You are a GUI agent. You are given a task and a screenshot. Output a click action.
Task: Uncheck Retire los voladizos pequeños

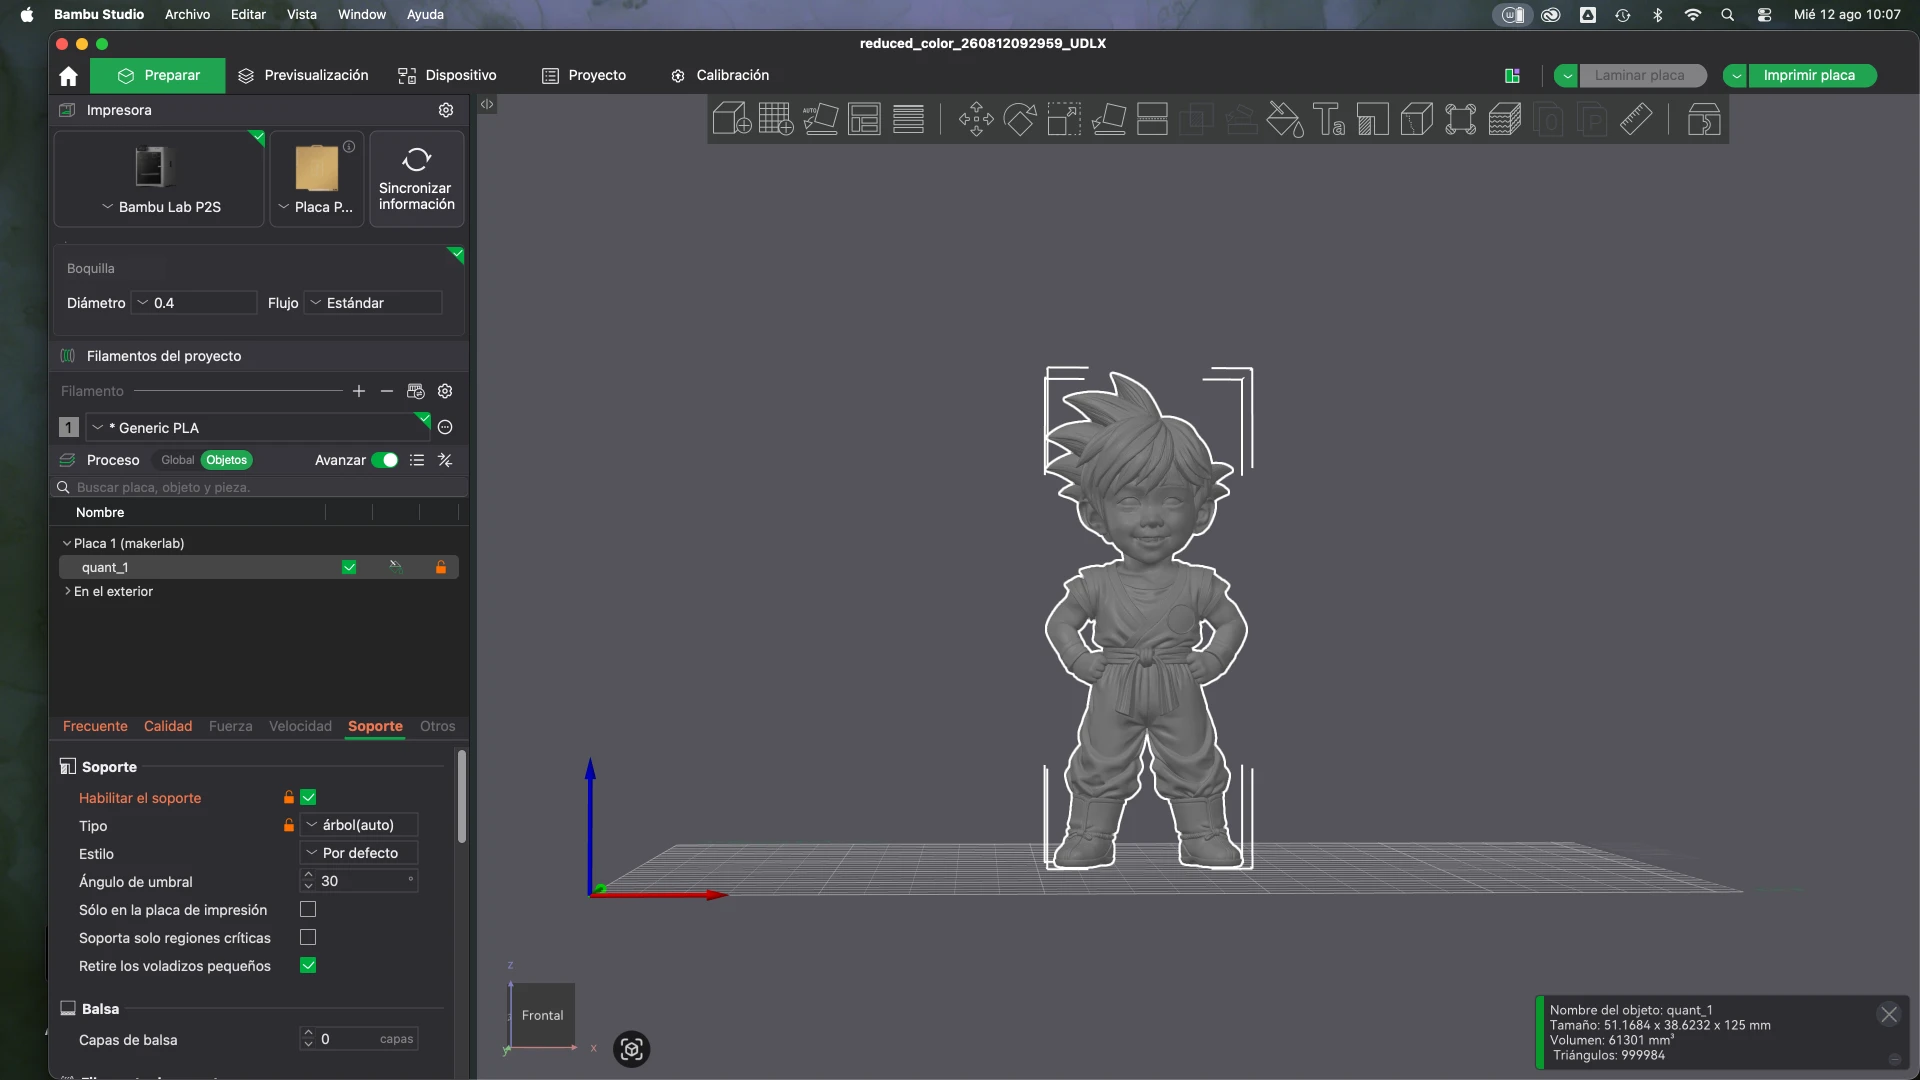(308, 965)
